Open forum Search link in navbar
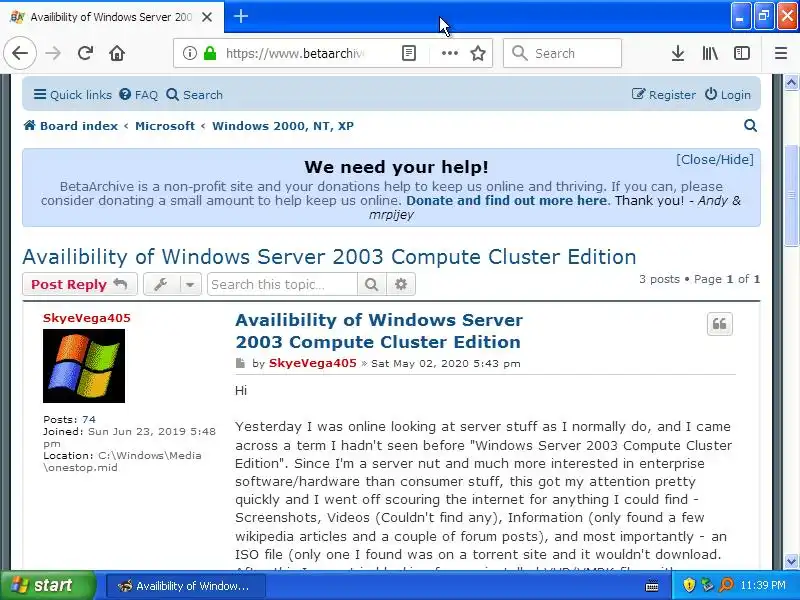This screenshot has width=800, height=600. [195, 95]
